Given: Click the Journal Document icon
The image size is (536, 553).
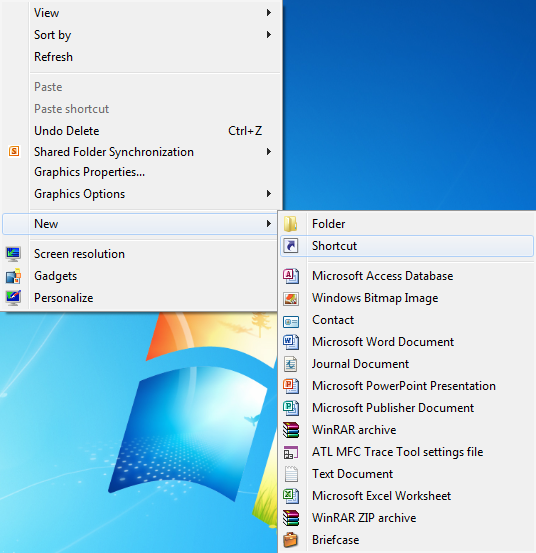Looking at the screenshot, I should [x=291, y=364].
